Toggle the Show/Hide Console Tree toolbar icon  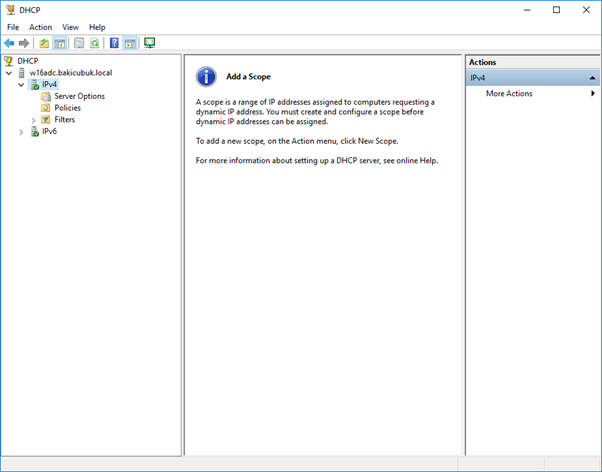(x=60, y=43)
